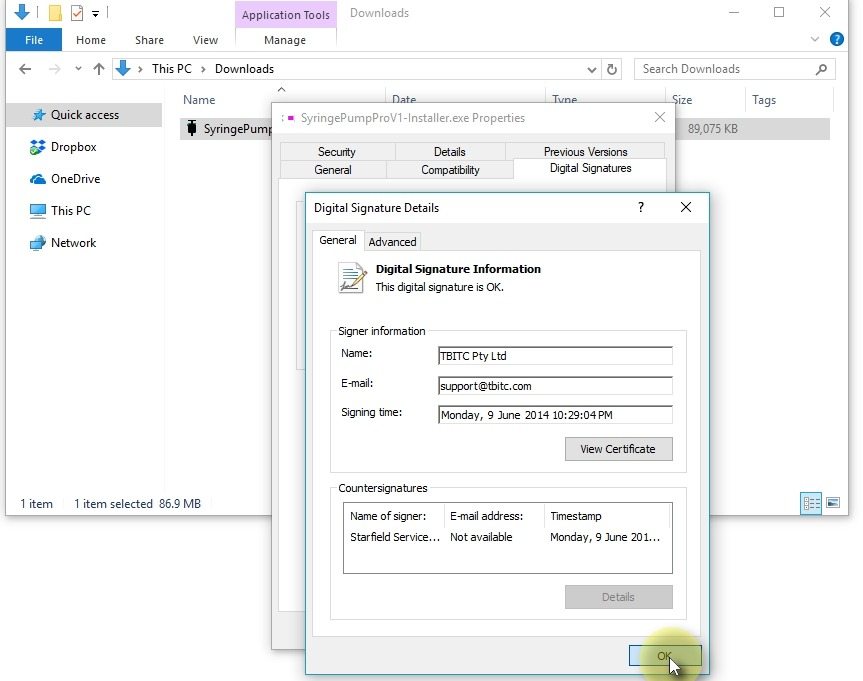Click the Downloads arrow icon in title bar

click(x=22, y=12)
